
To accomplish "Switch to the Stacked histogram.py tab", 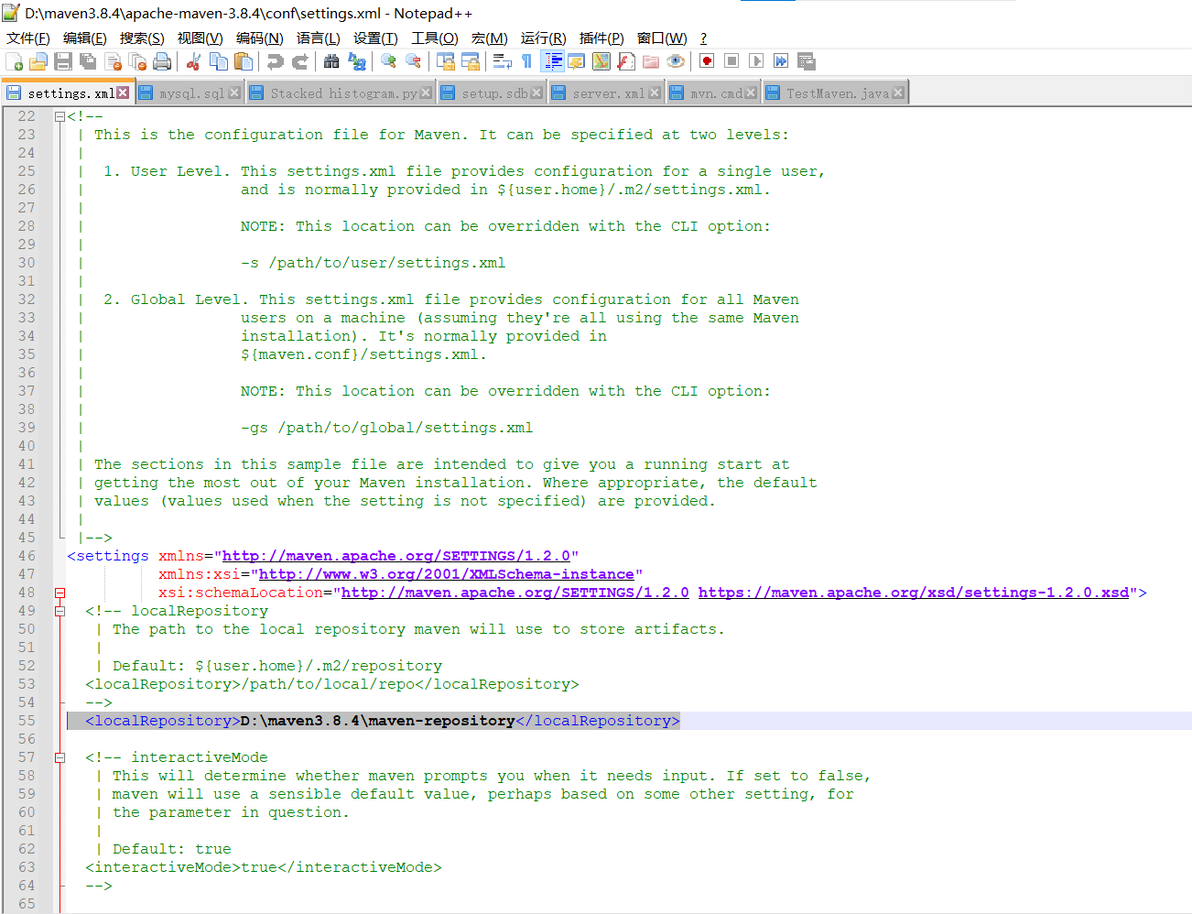I will [343, 93].
